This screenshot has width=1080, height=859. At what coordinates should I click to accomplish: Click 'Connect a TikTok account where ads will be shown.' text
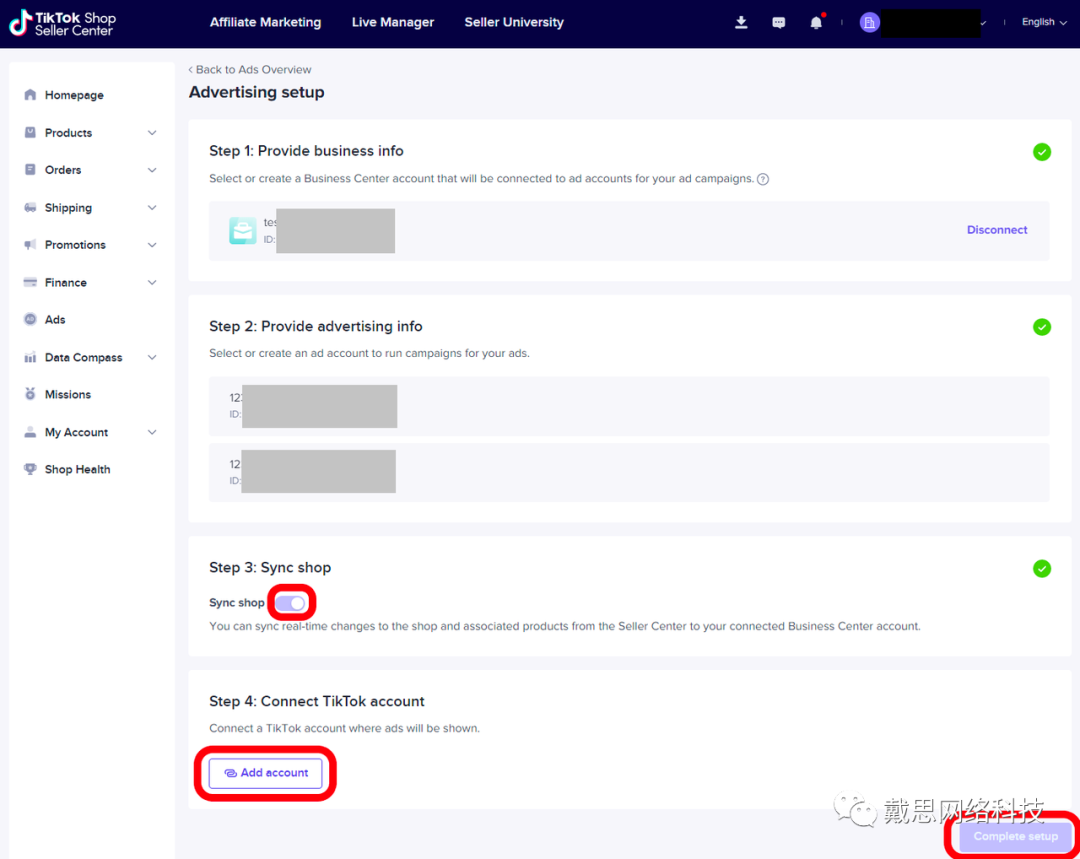344,728
